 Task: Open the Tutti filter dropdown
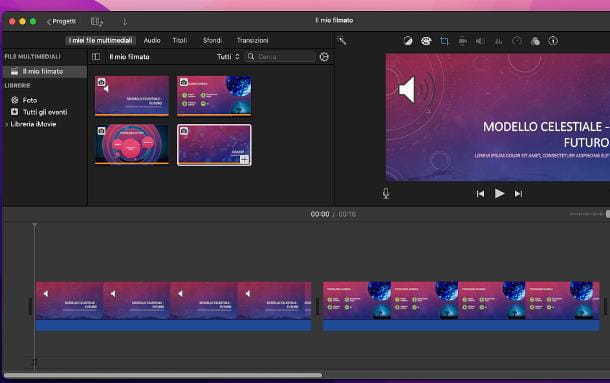tap(228, 57)
